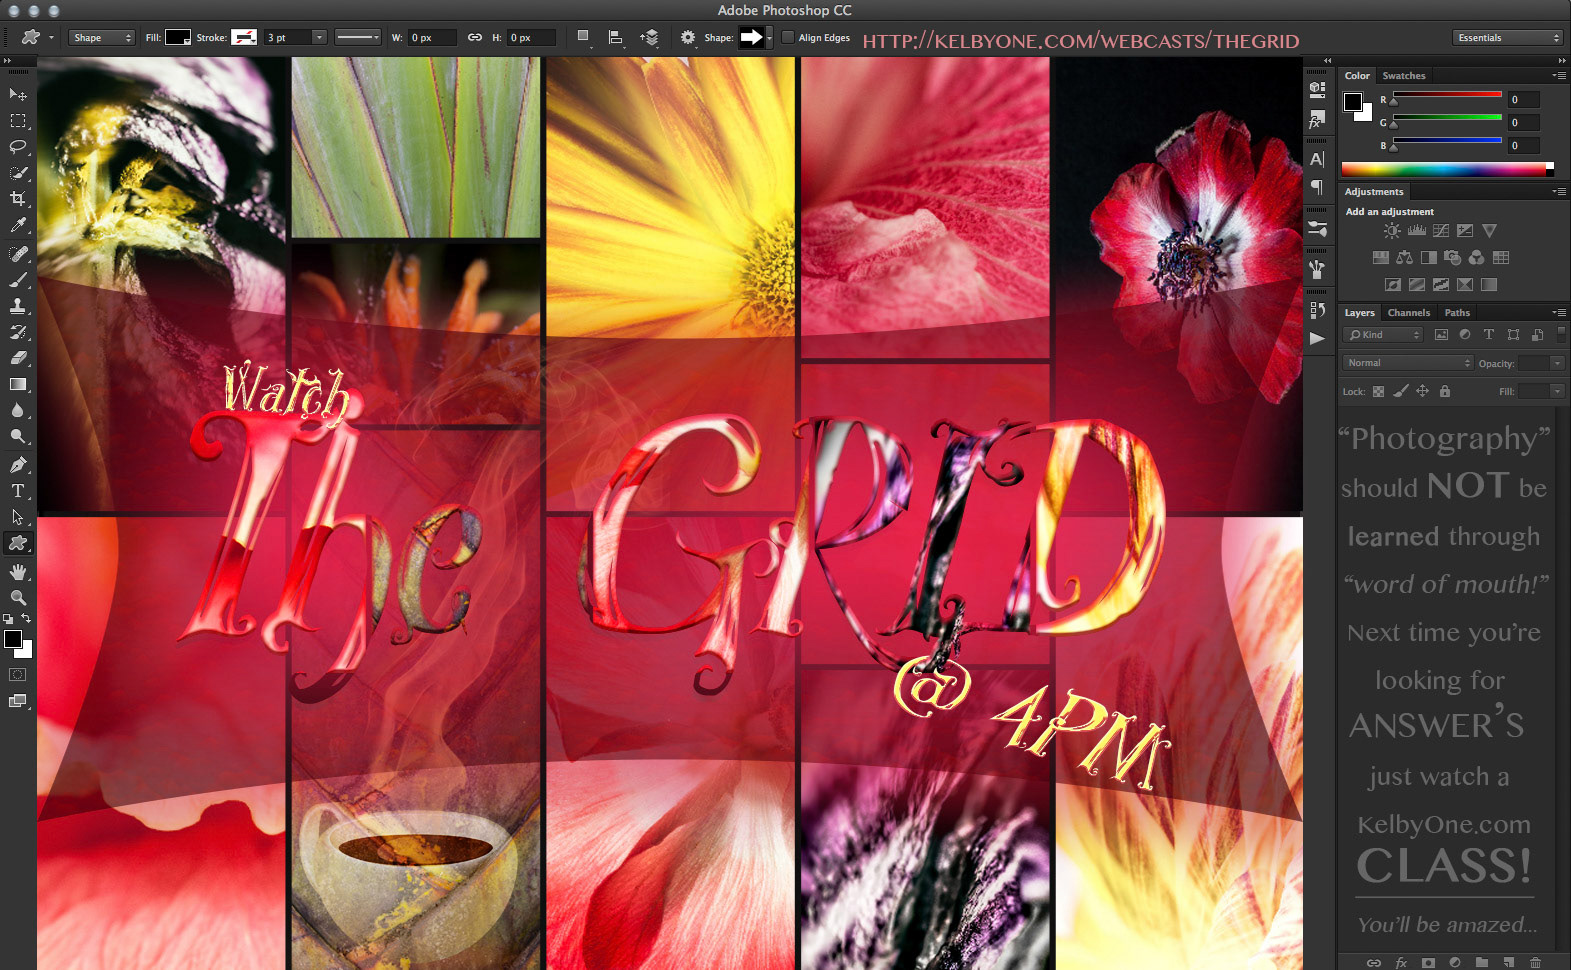This screenshot has width=1571, height=970.
Task: Select the Path Selection tool
Action: (18, 517)
